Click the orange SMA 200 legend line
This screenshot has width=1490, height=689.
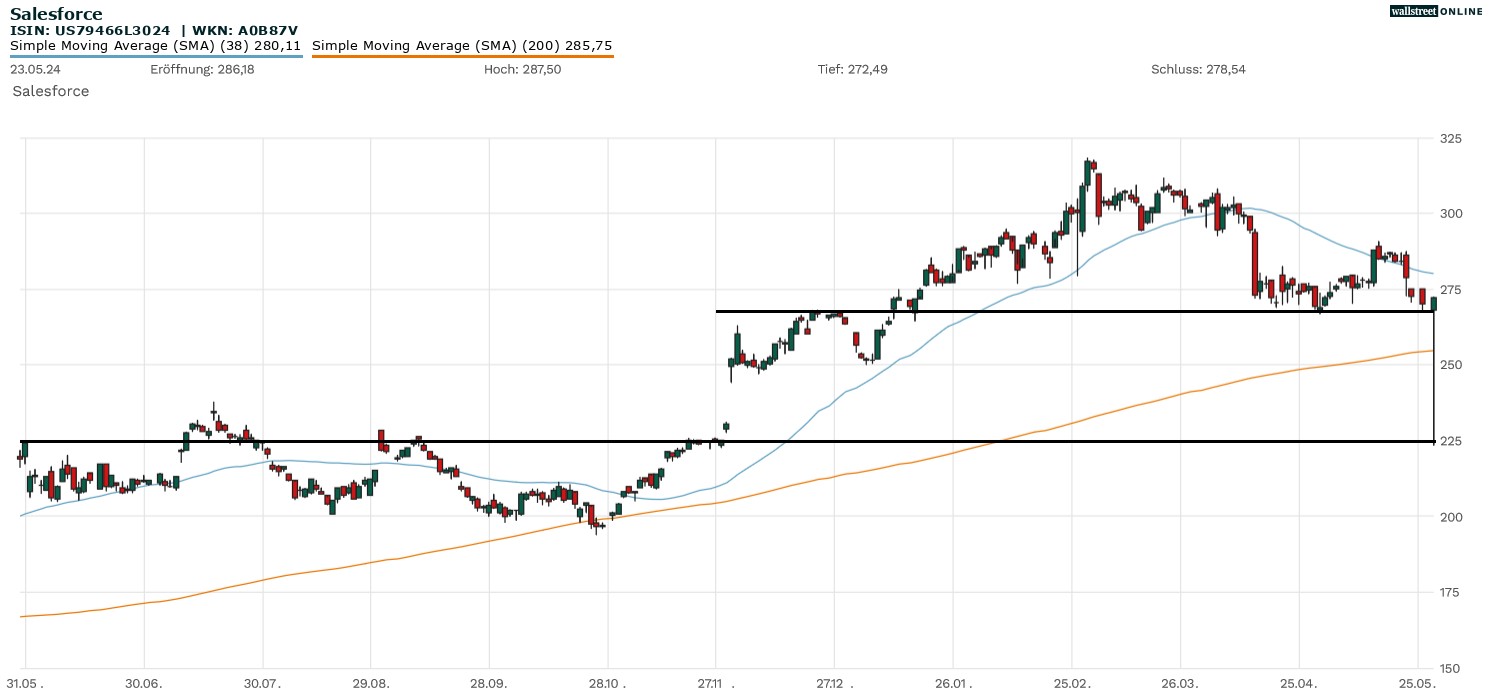462,56
